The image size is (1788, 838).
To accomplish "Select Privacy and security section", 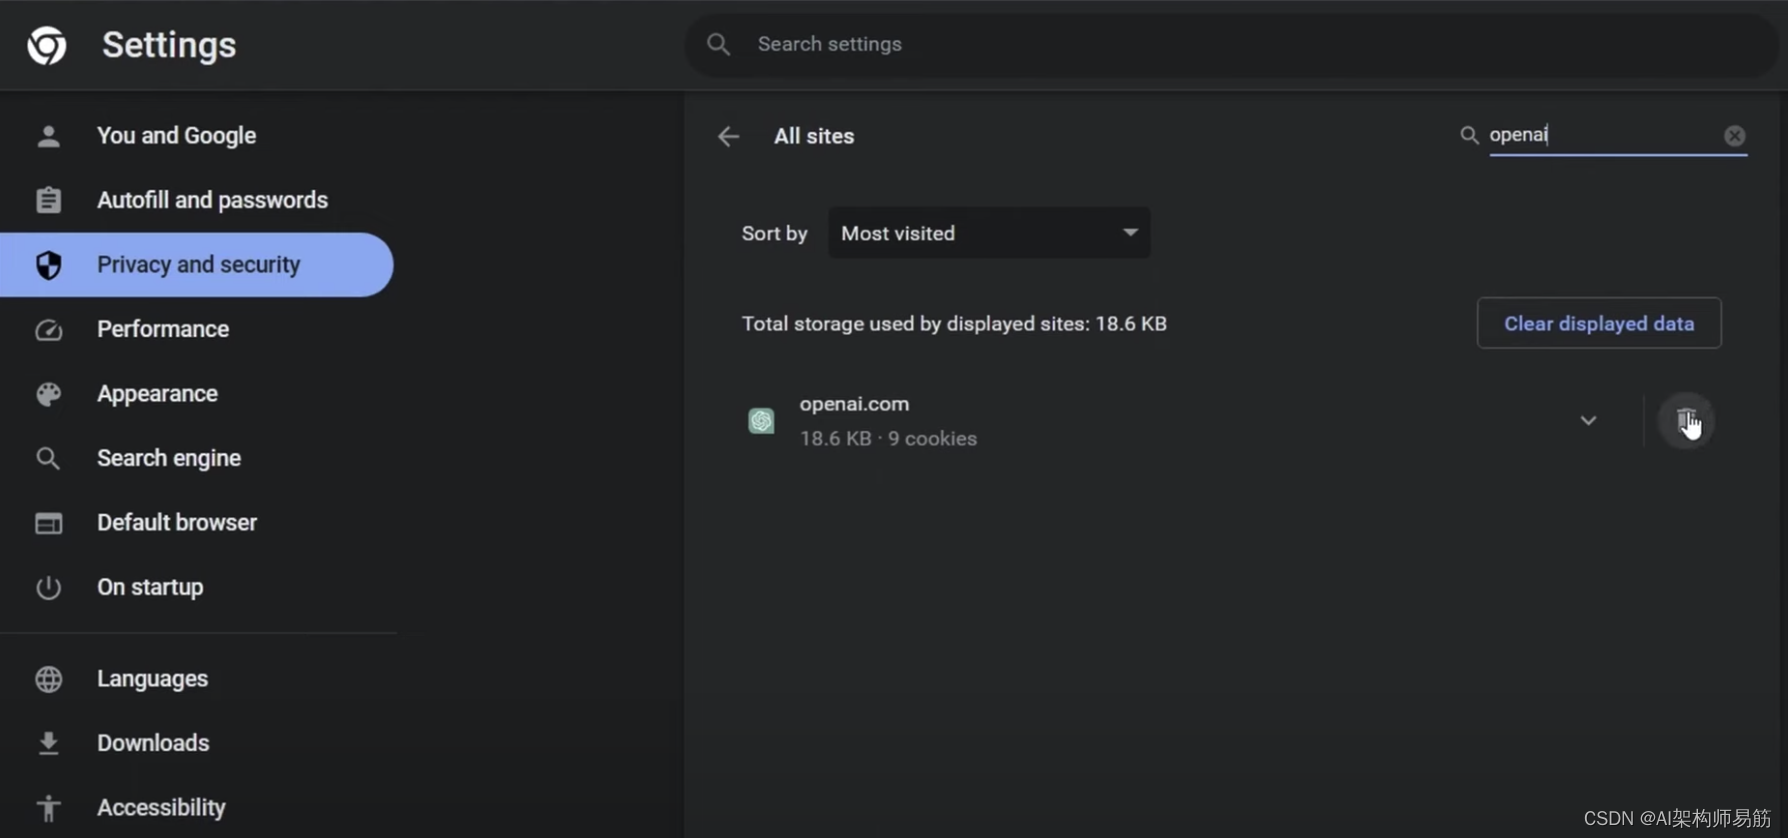I will click(x=197, y=264).
